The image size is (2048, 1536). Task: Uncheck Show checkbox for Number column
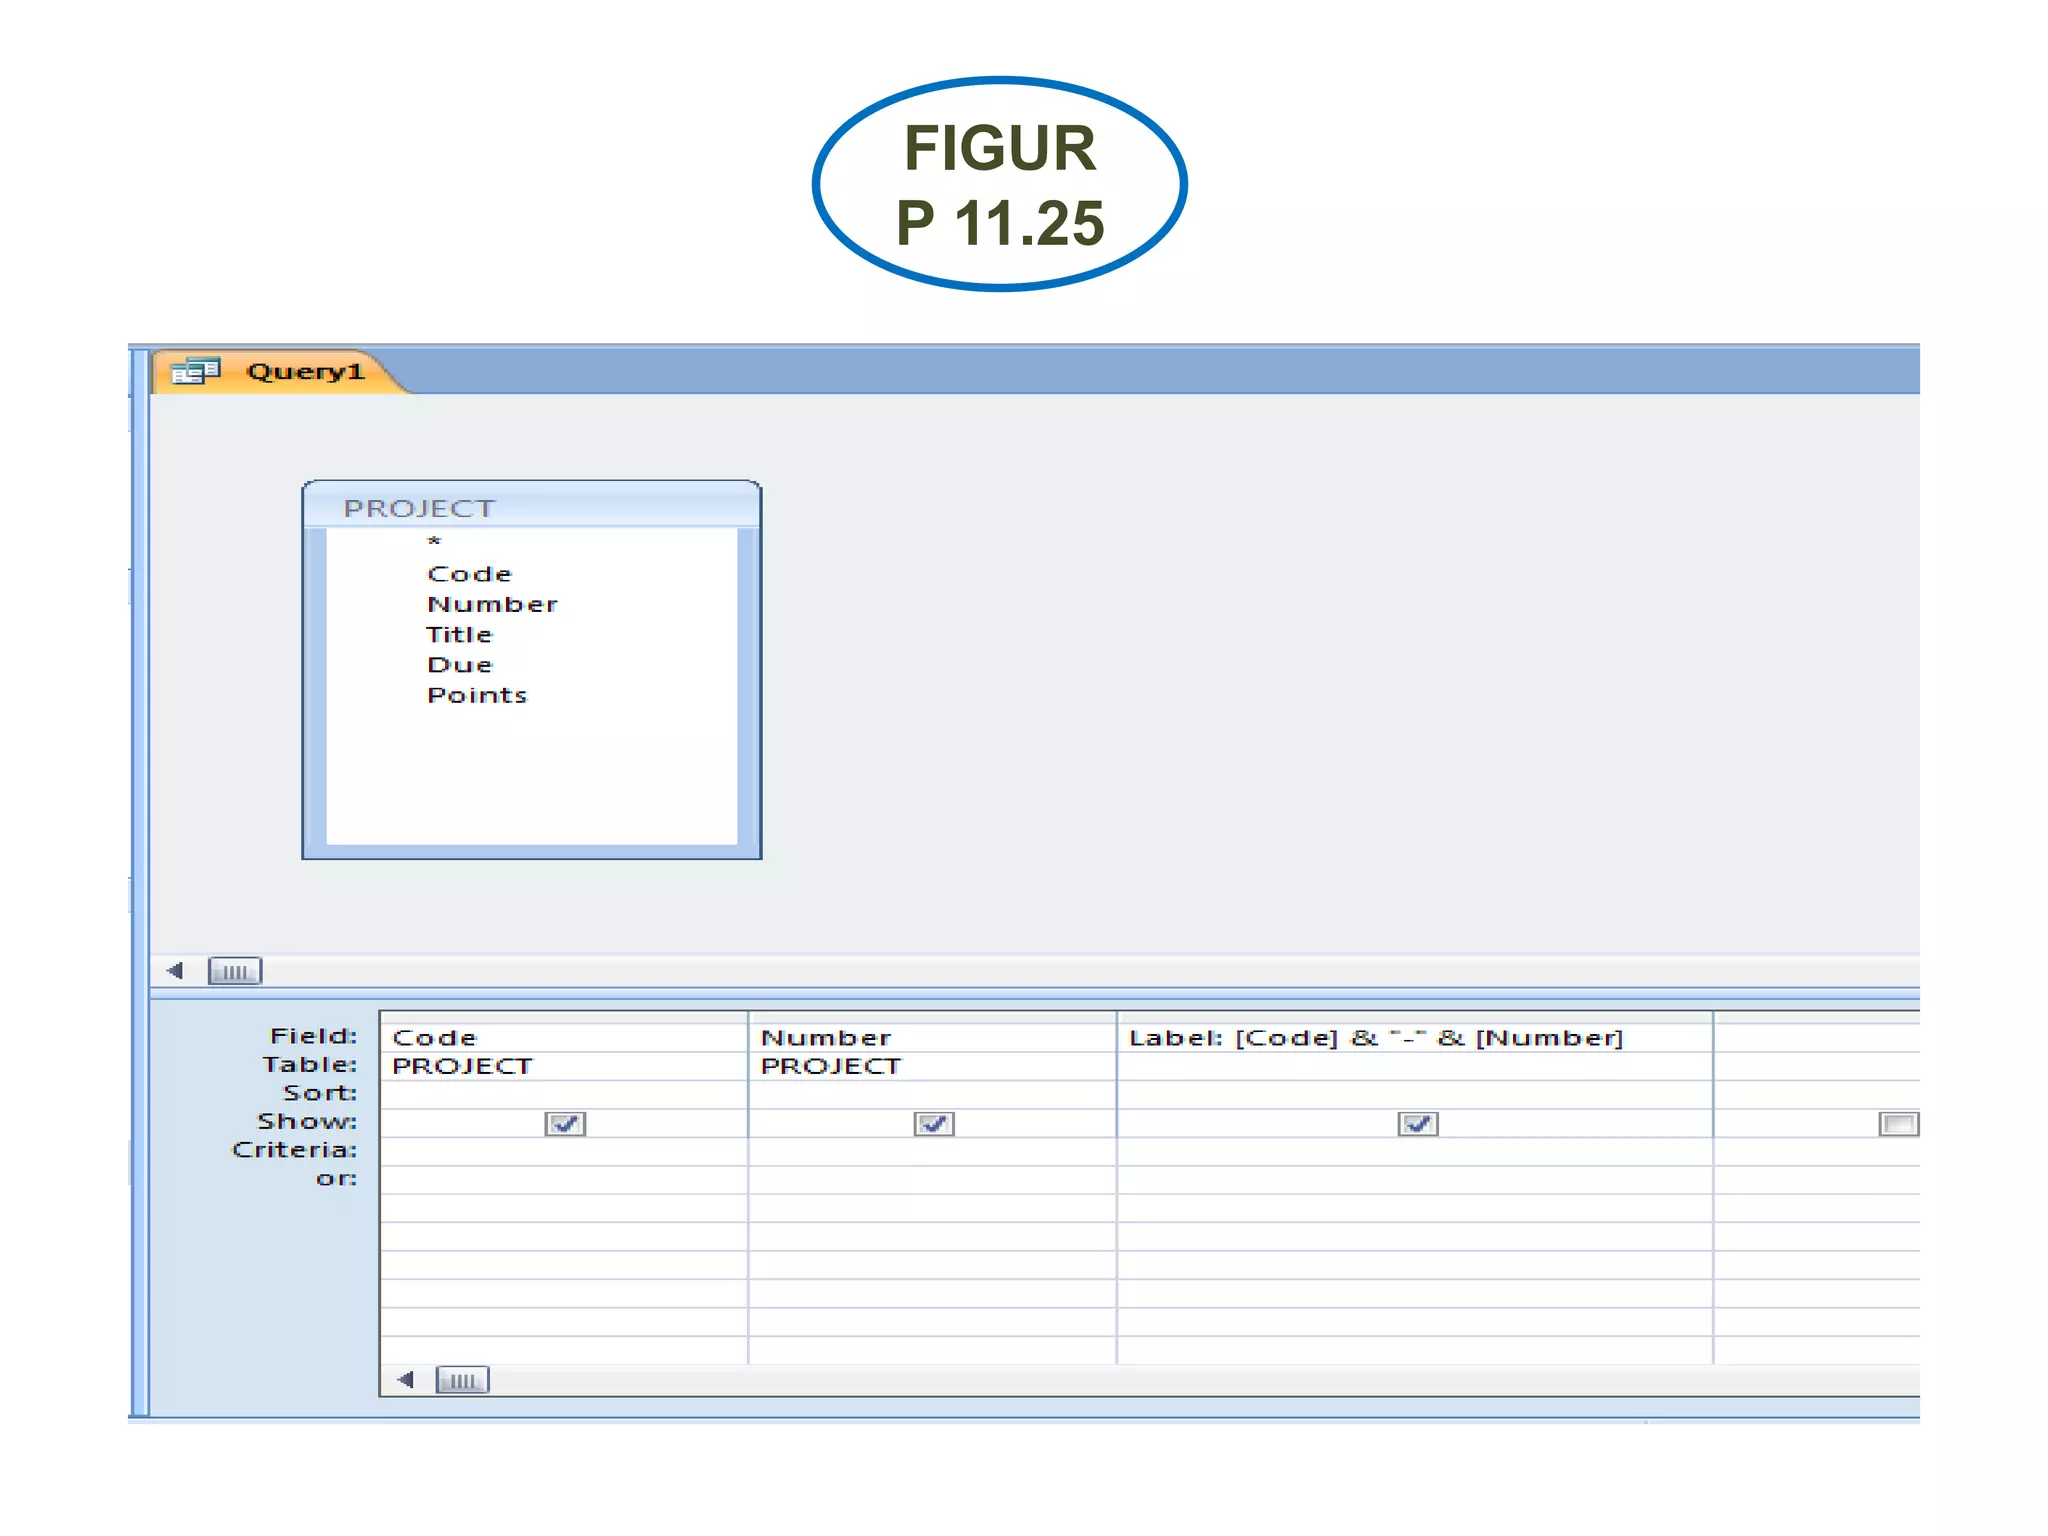[x=933, y=1124]
